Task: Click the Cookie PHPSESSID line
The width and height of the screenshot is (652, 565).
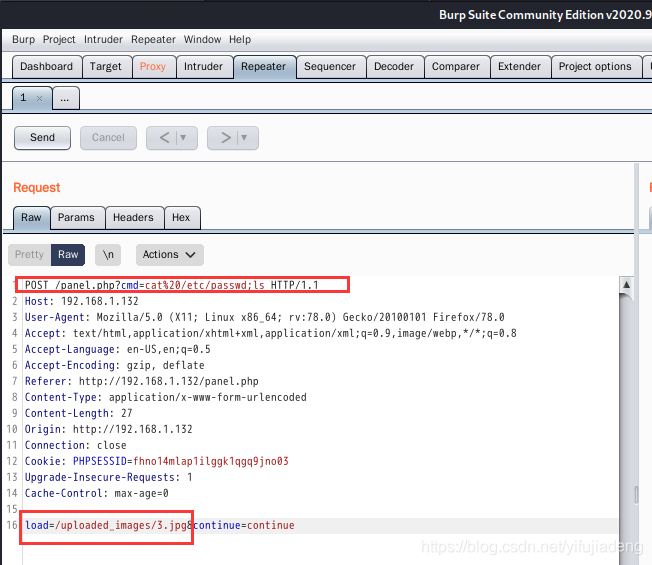Action: pyautogui.click(x=157, y=461)
